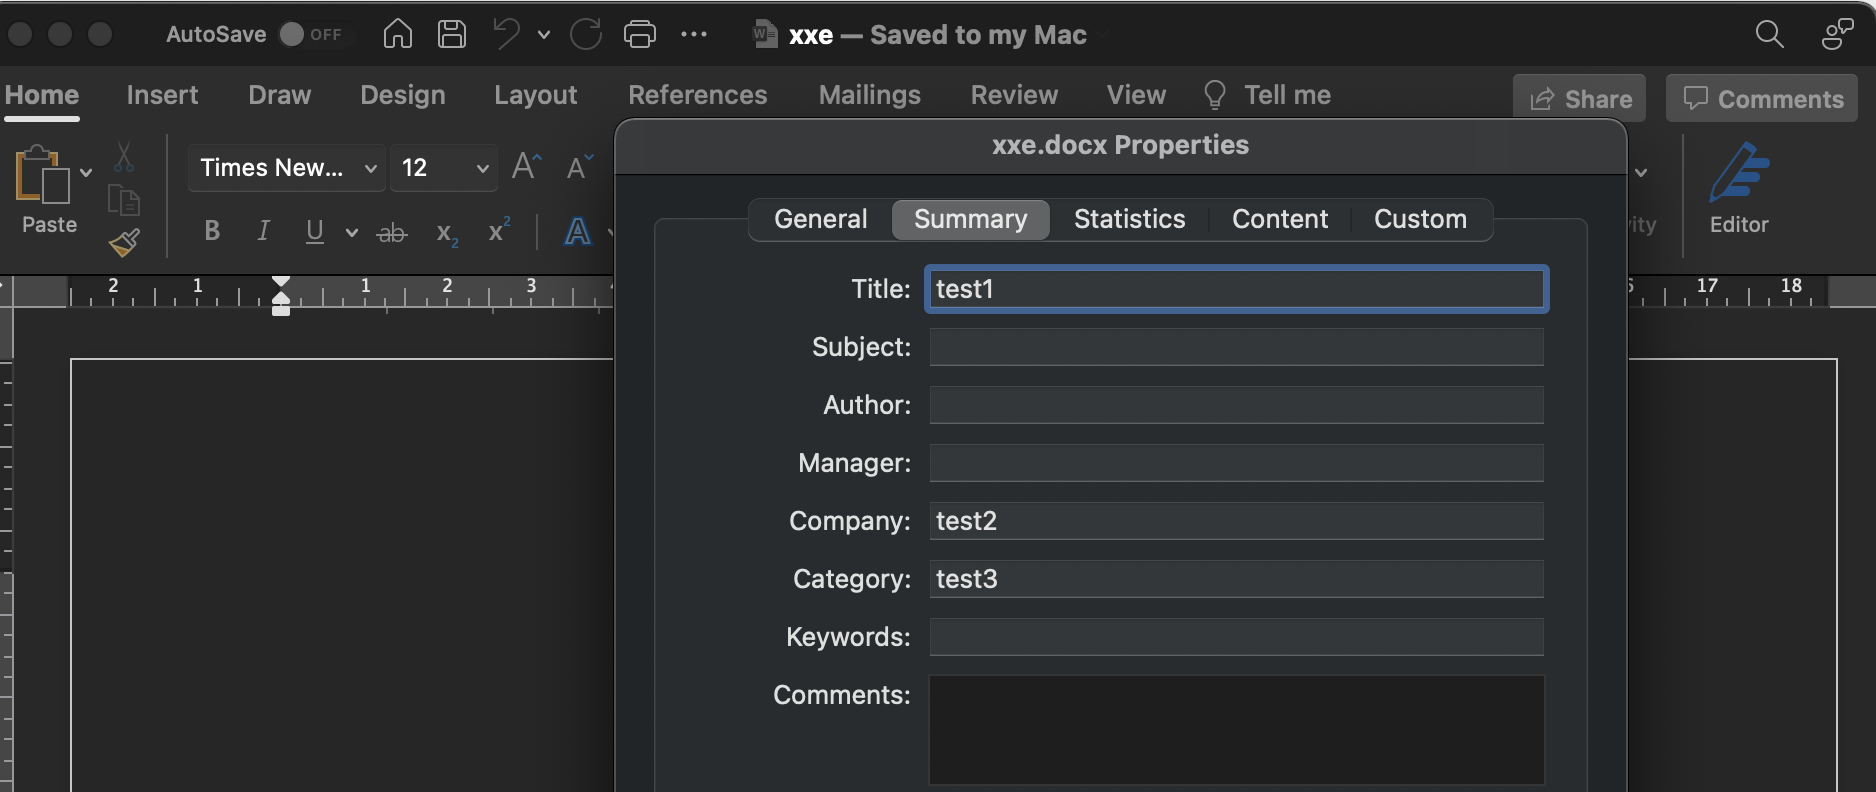Open the Custom properties tab

(x=1419, y=219)
